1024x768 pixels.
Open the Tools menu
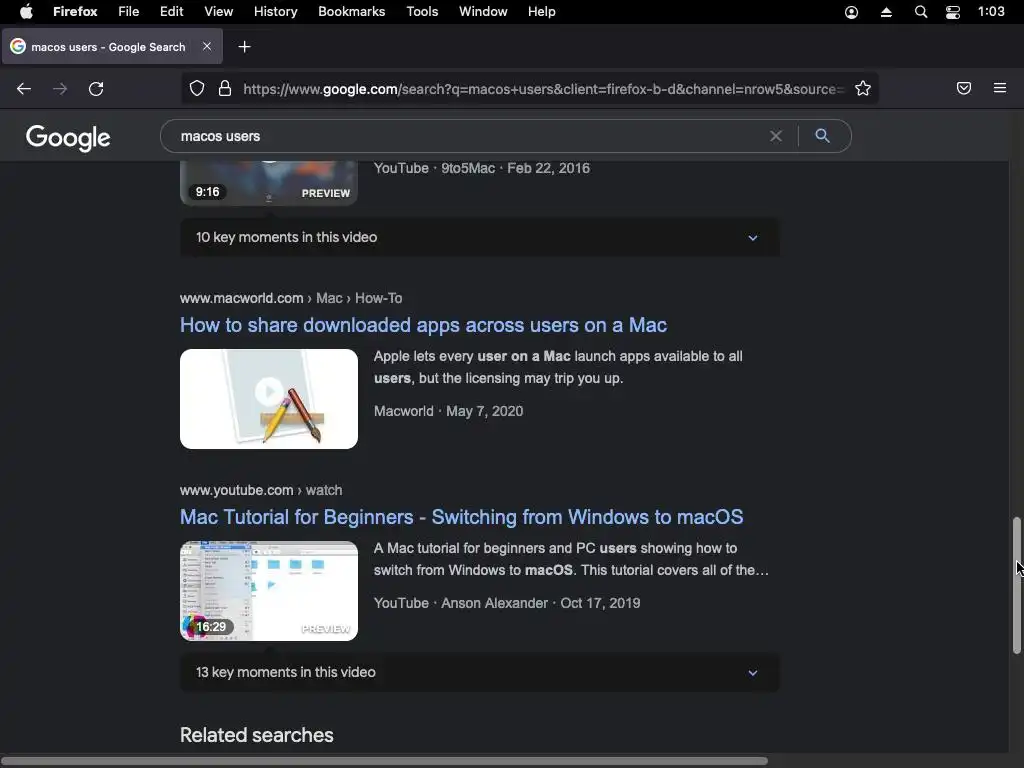click(422, 12)
